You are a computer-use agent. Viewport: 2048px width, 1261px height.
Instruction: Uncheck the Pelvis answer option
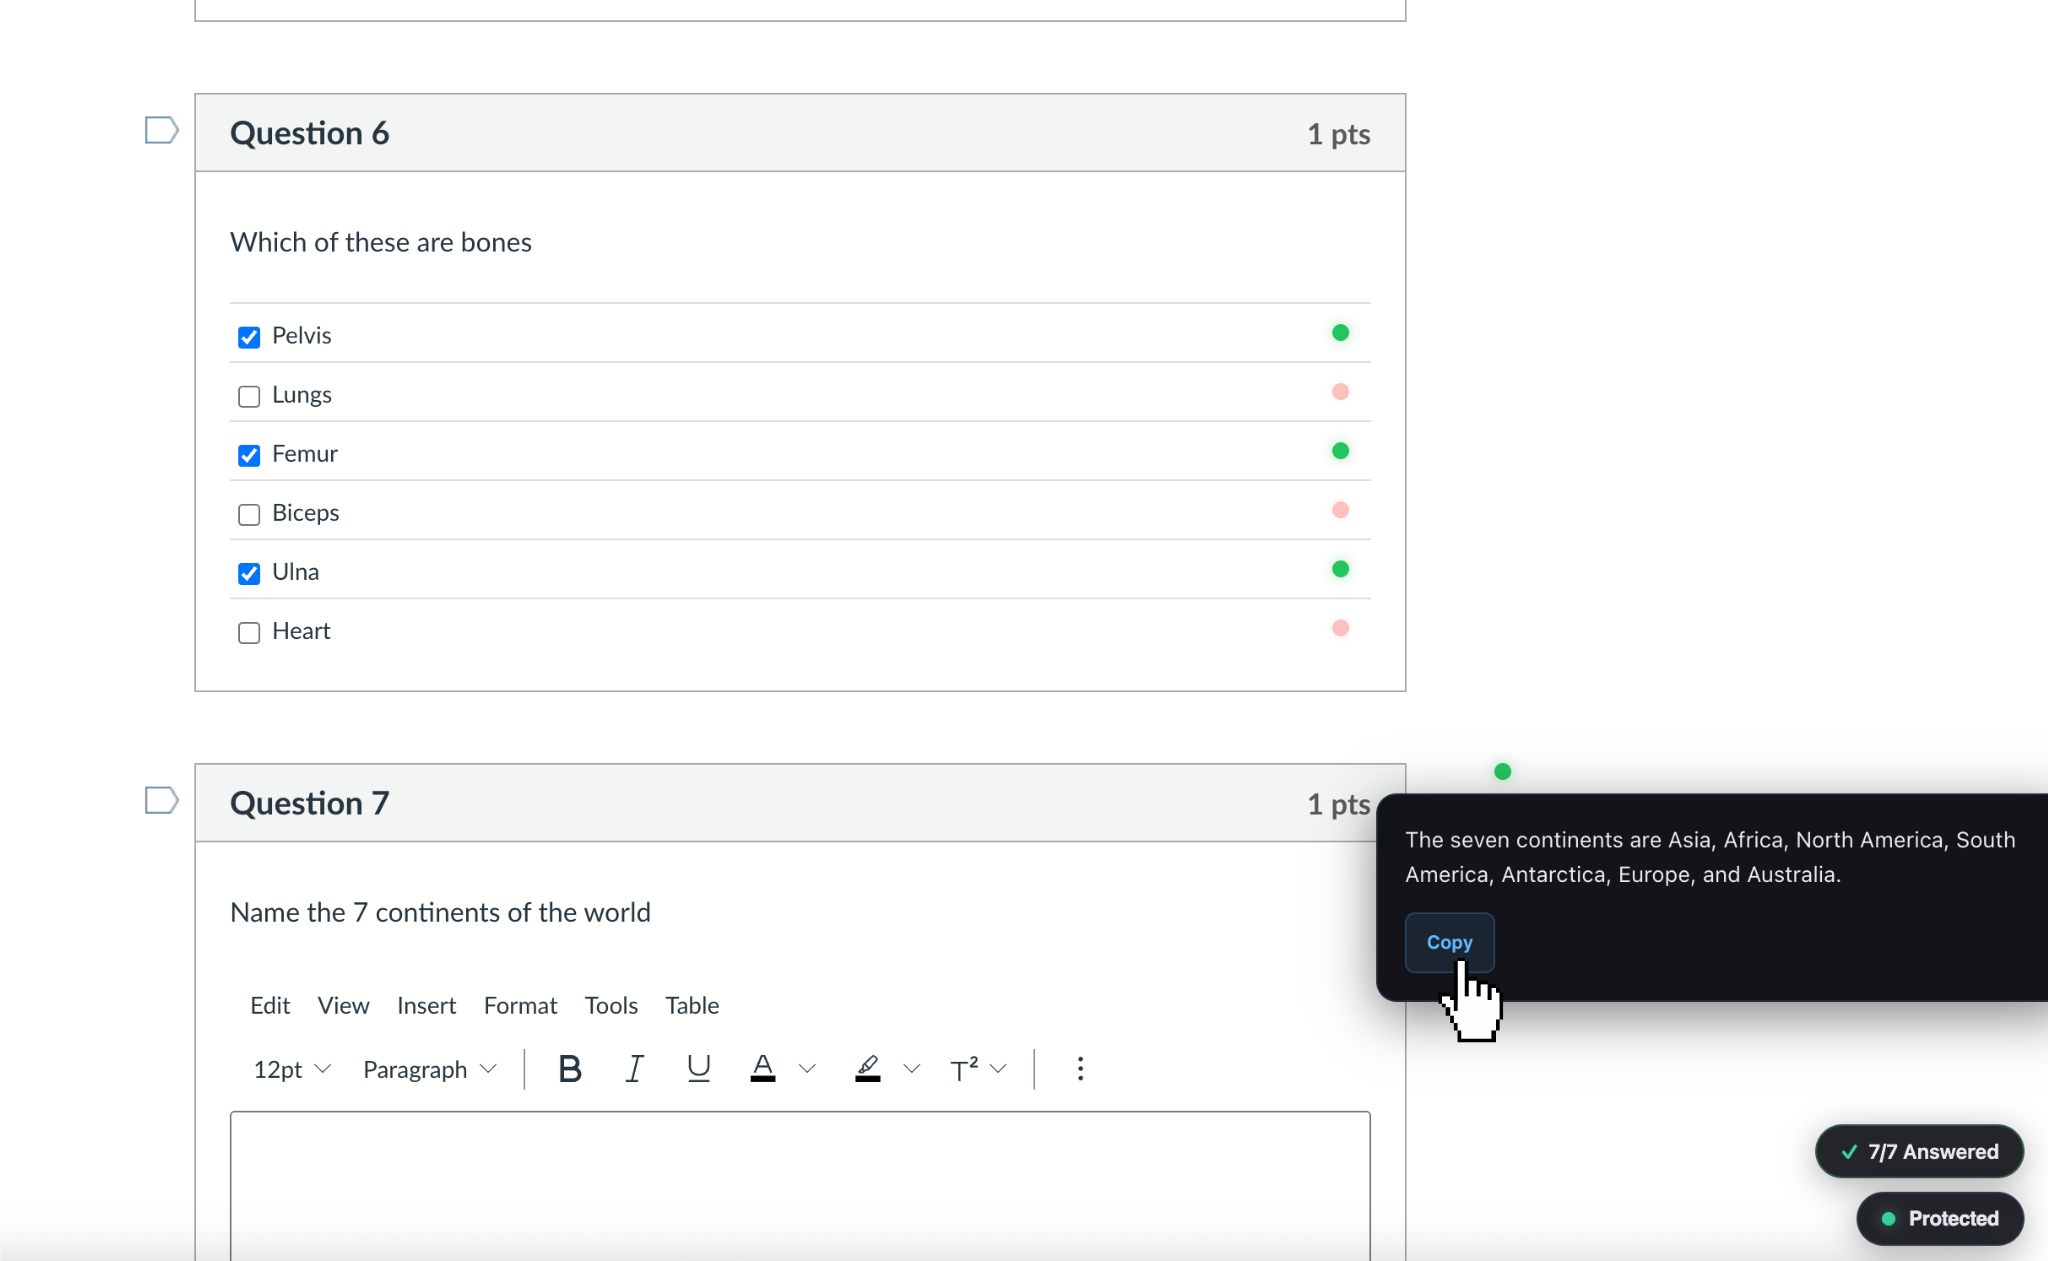click(249, 337)
